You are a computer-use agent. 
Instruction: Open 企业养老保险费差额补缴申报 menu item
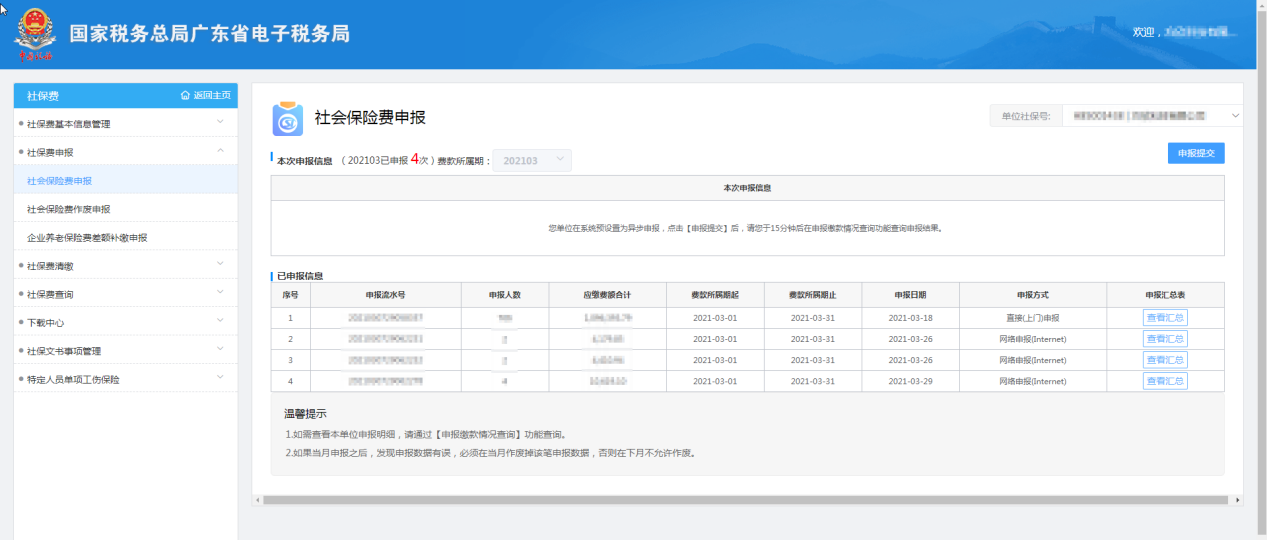87,238
